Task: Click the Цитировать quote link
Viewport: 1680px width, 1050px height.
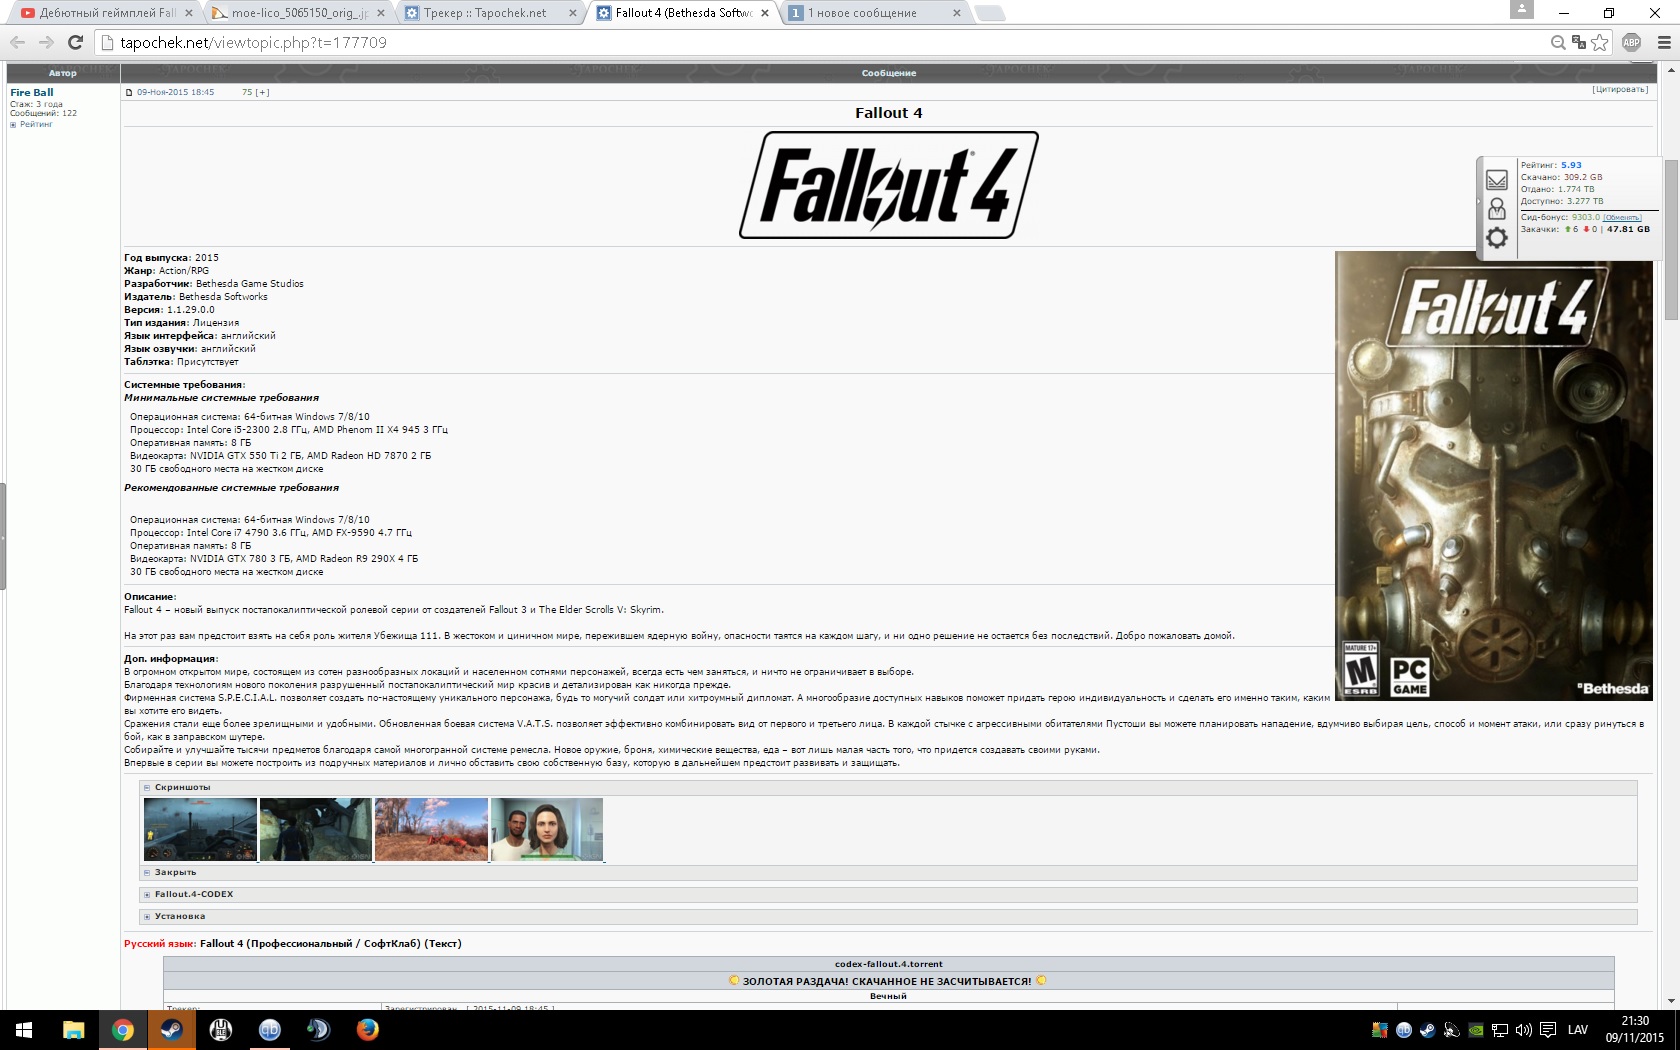Action: pyautogui.click(x=1620, y=89)
